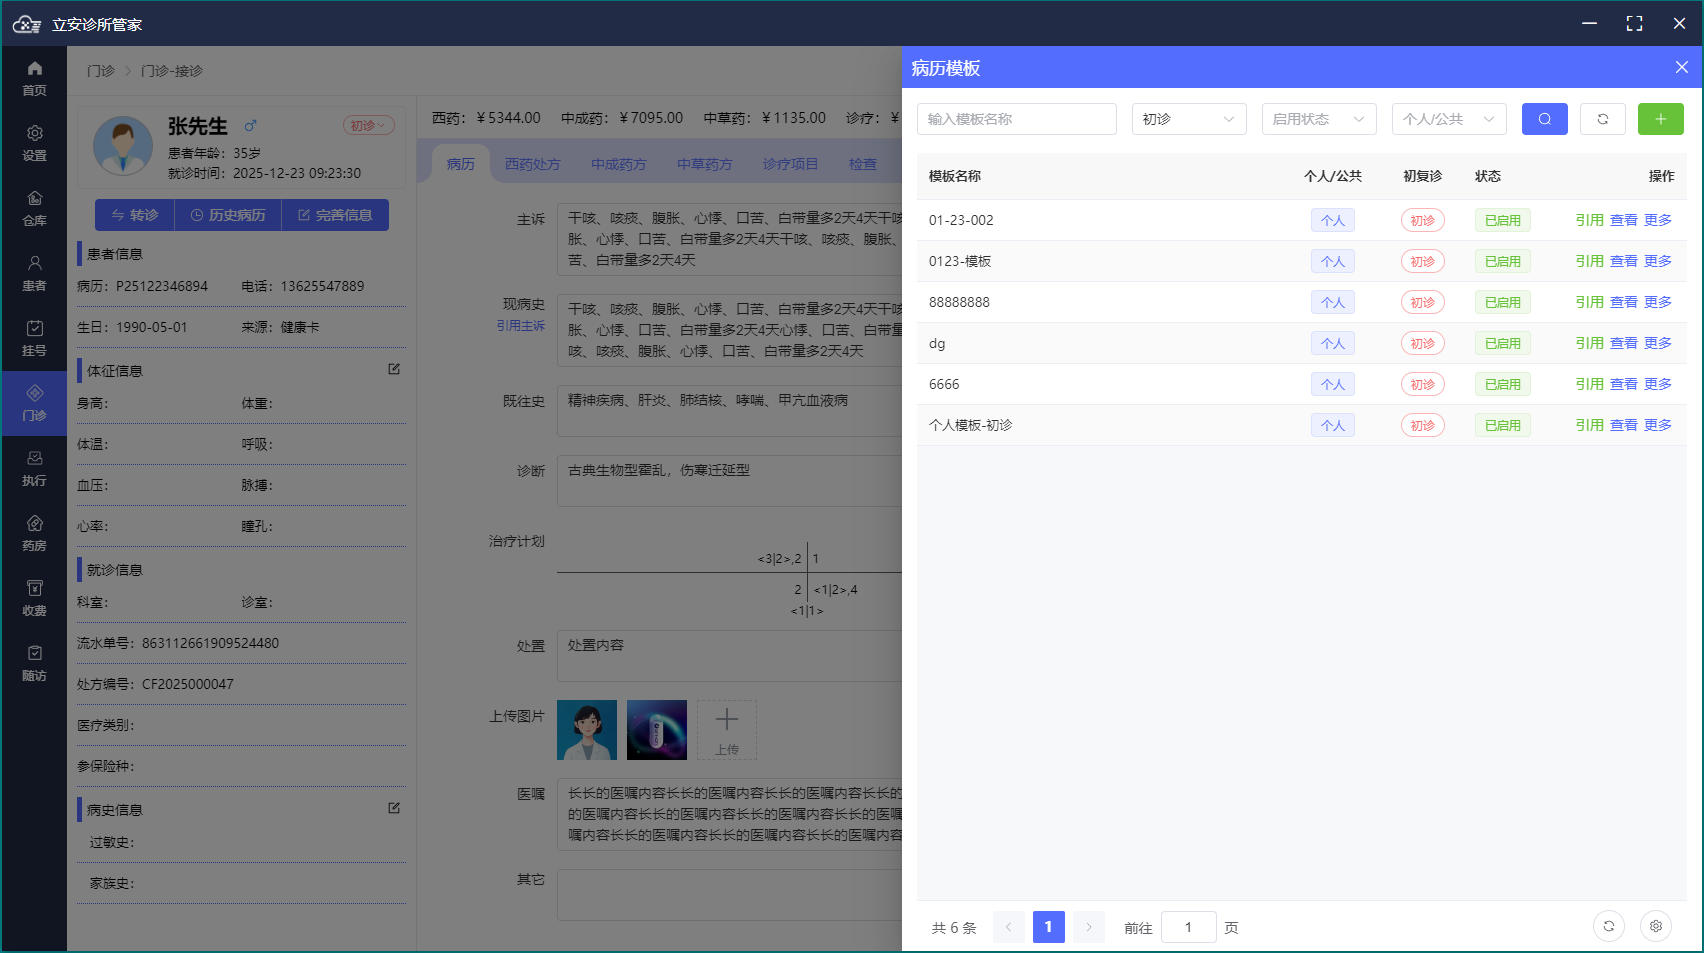Click the table refresh icon at bottom
This screenshot has width=1704, height=953.
pos(1608,926)
